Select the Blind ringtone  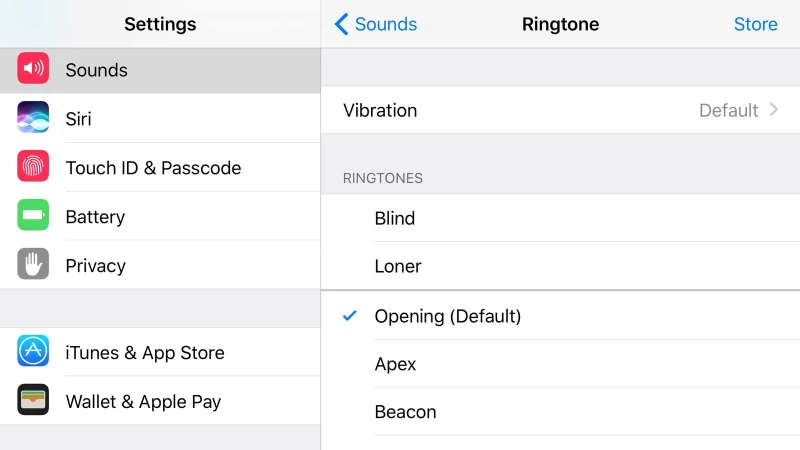pos(395,218)
